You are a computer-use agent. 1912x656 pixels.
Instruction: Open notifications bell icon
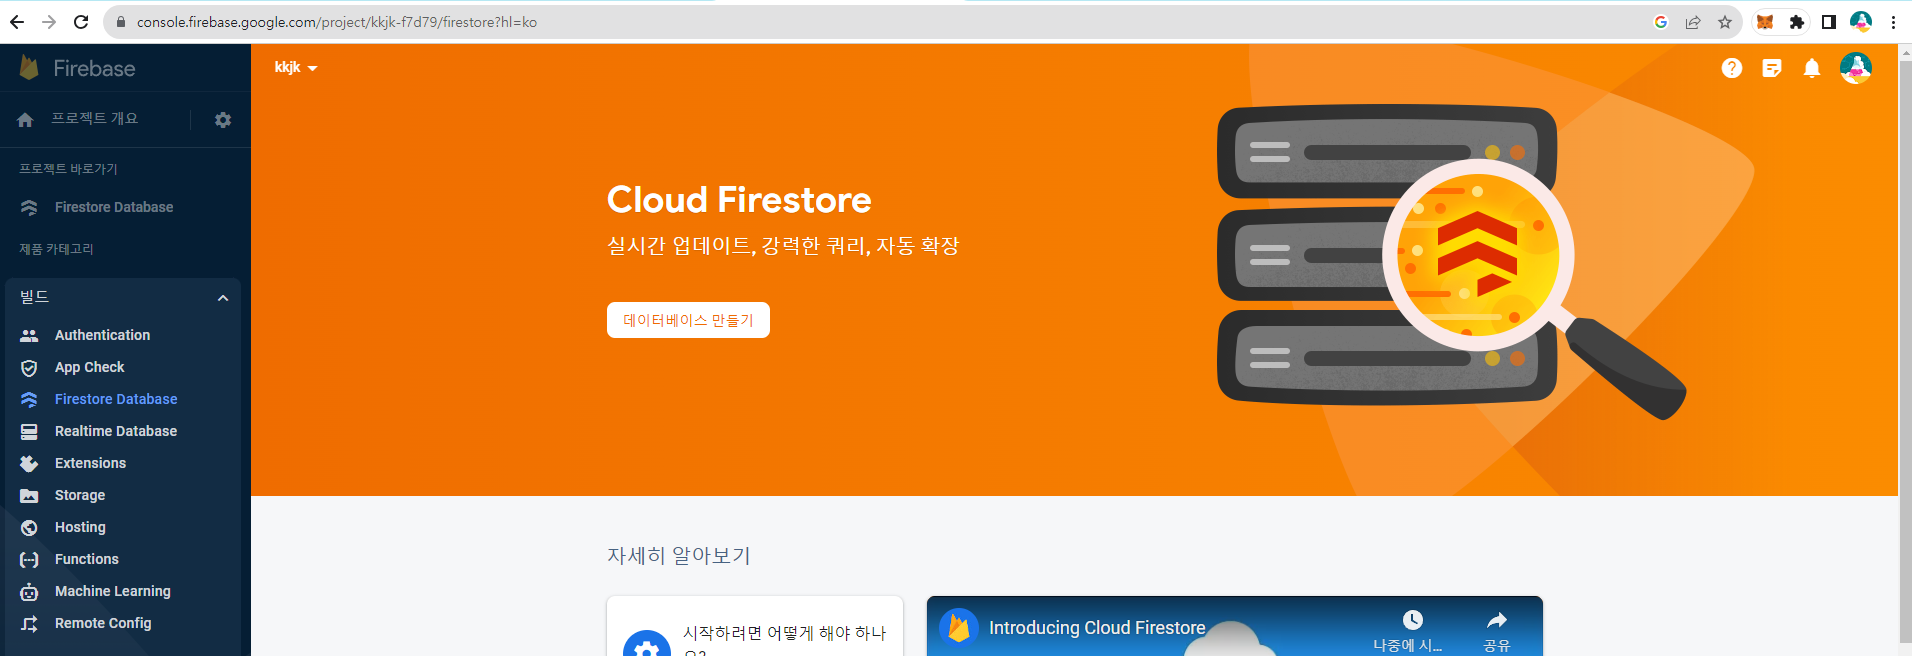[1812, 68]
